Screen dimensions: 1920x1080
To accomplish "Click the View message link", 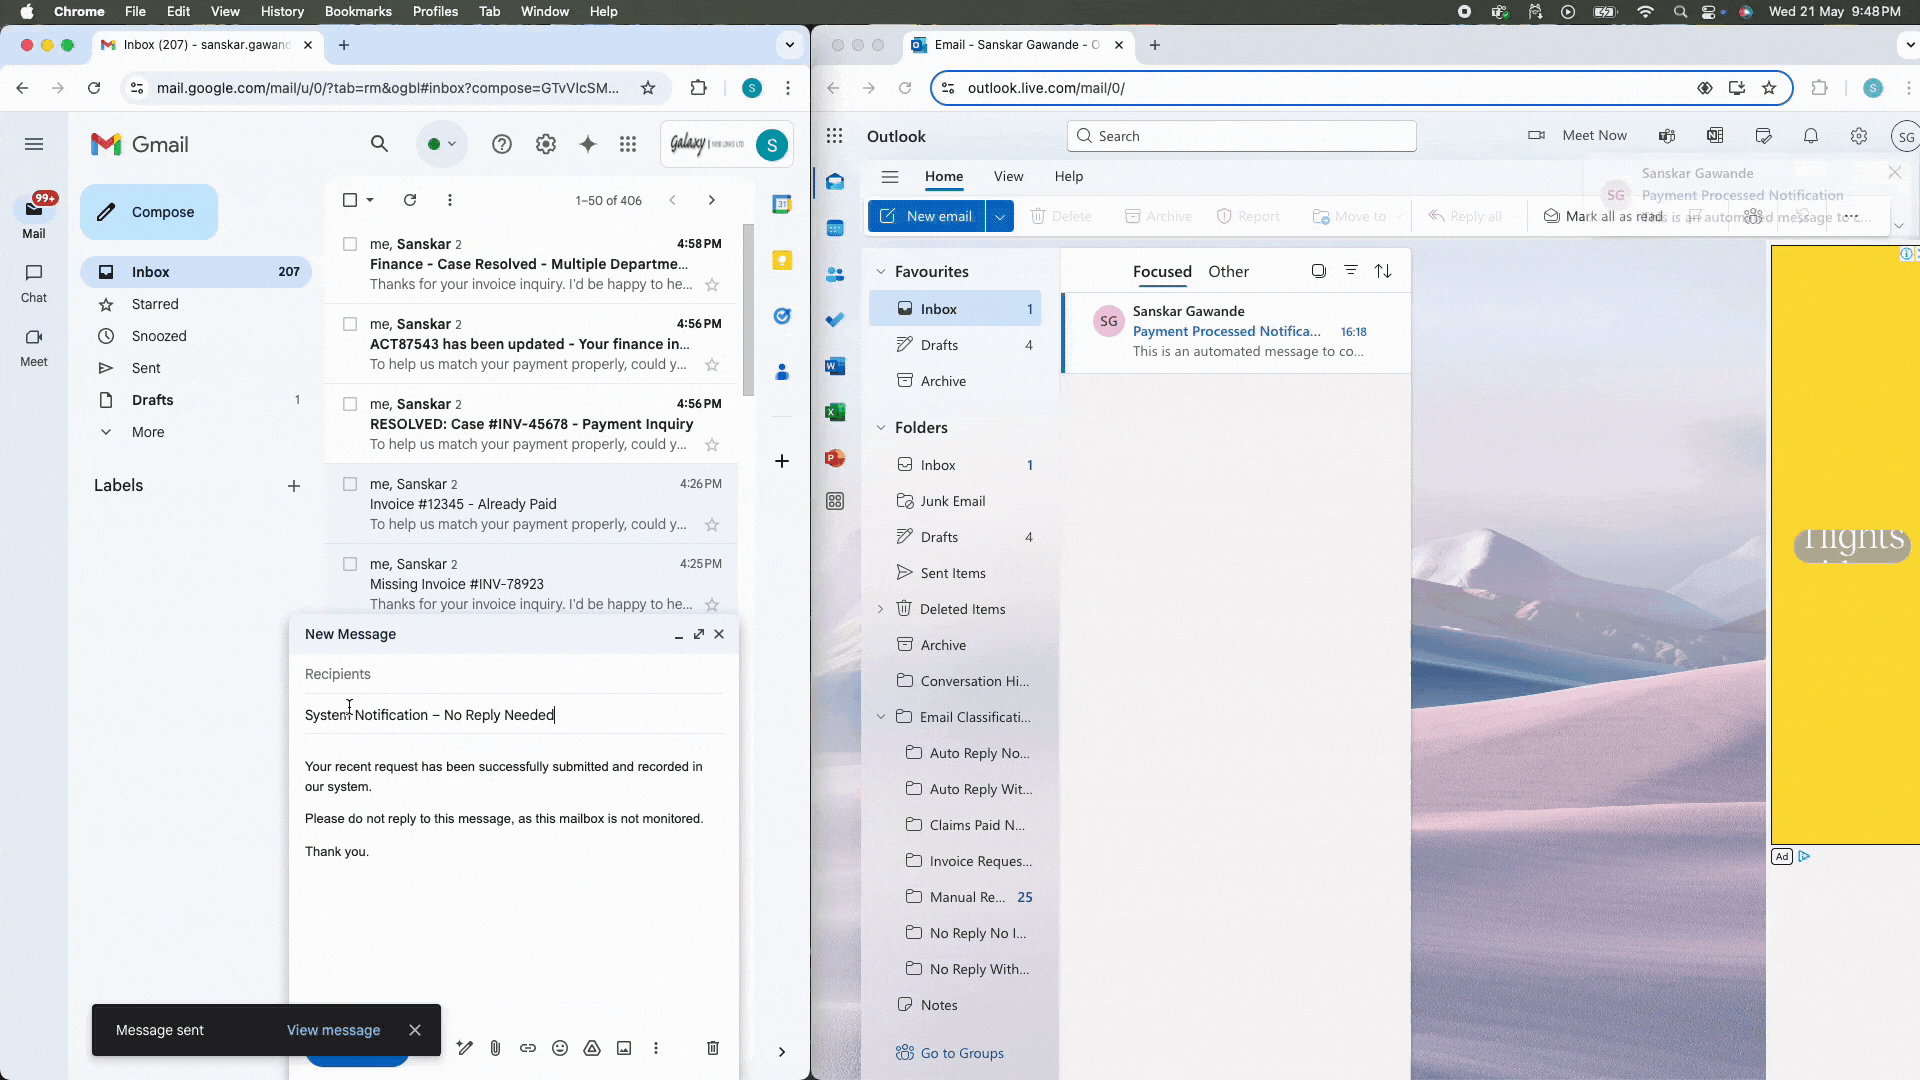I will click(x=333, y=1030).
